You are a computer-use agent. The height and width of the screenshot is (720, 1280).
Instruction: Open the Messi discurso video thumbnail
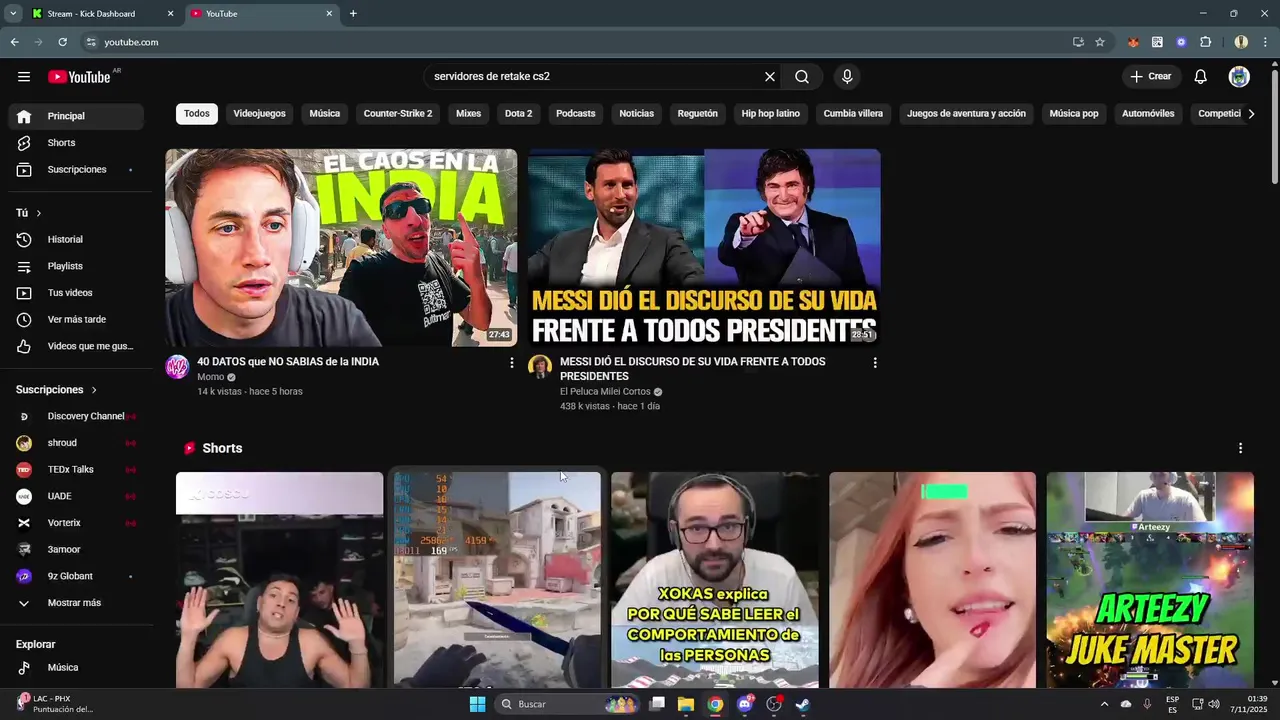coord(704,247)
